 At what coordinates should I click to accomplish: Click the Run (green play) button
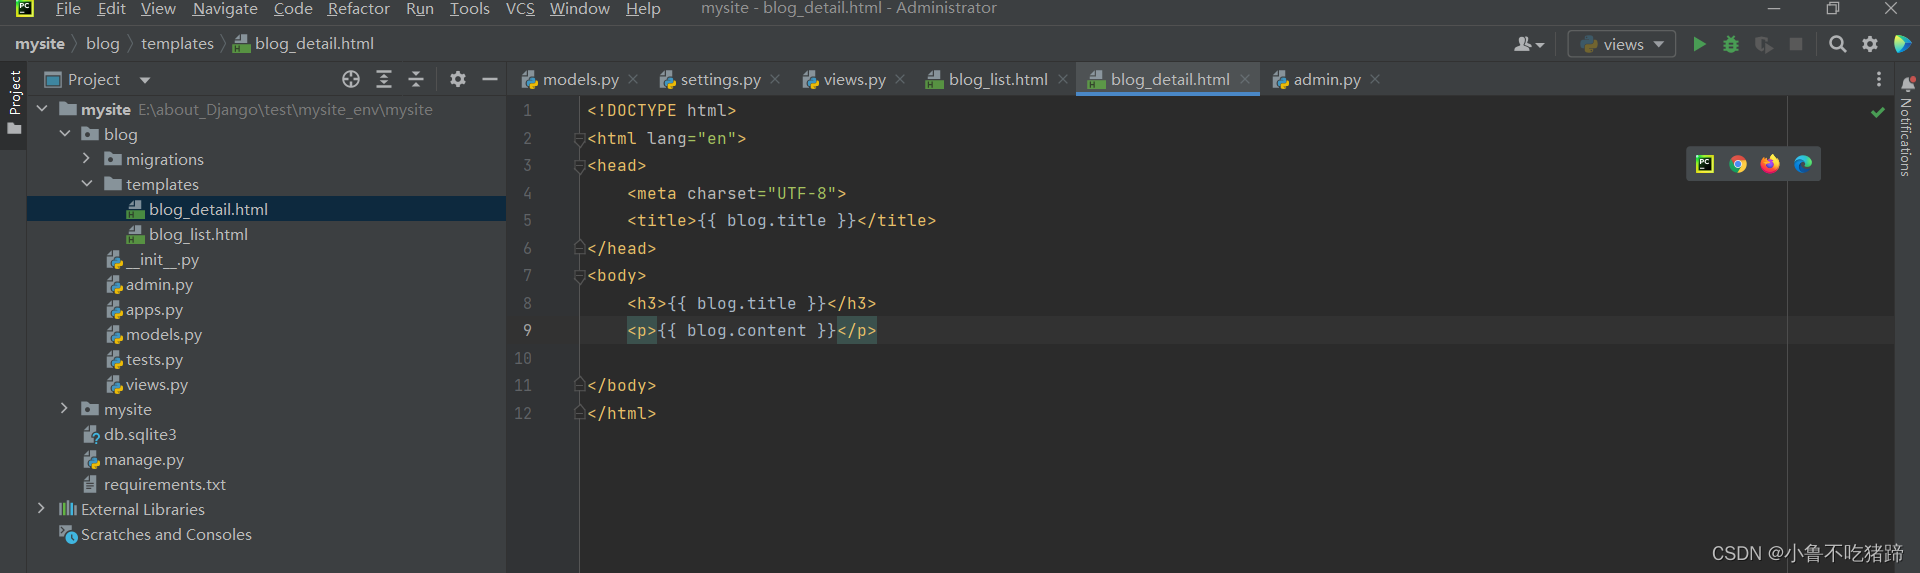point(1699,44)
